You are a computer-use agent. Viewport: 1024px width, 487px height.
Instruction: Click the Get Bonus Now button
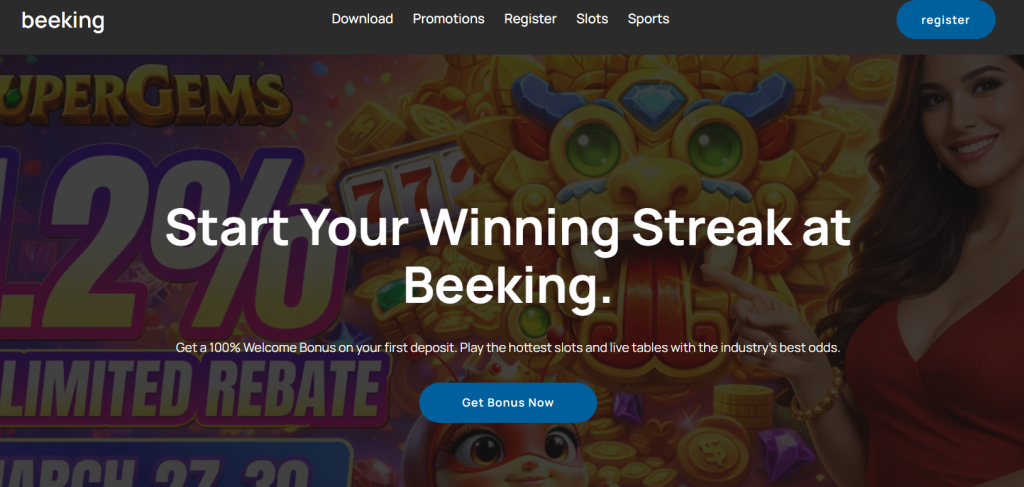coord(508,403)
